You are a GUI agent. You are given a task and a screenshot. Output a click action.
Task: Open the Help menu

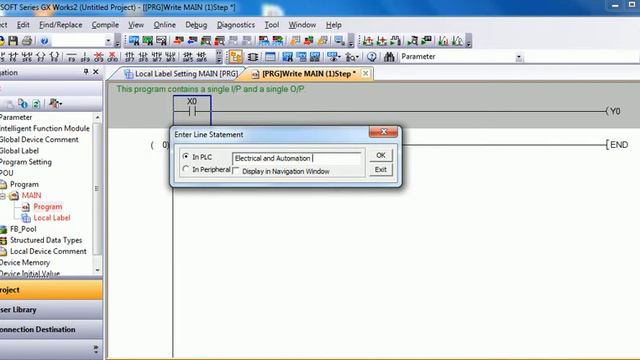tap(333, 25)
